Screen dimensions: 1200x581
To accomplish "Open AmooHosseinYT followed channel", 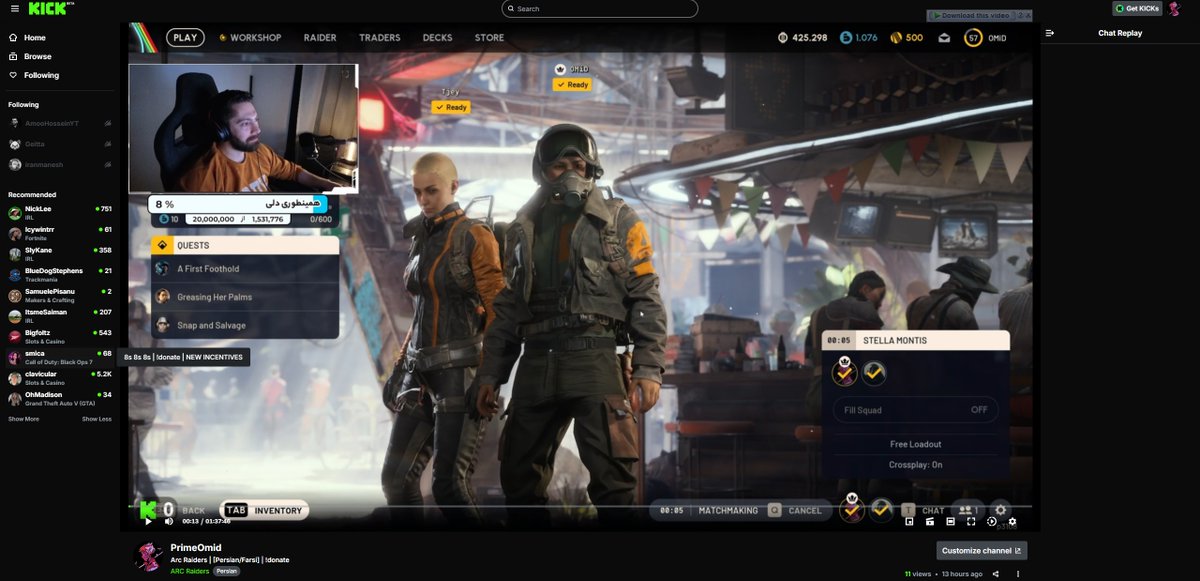I will (x=60, y=123).
